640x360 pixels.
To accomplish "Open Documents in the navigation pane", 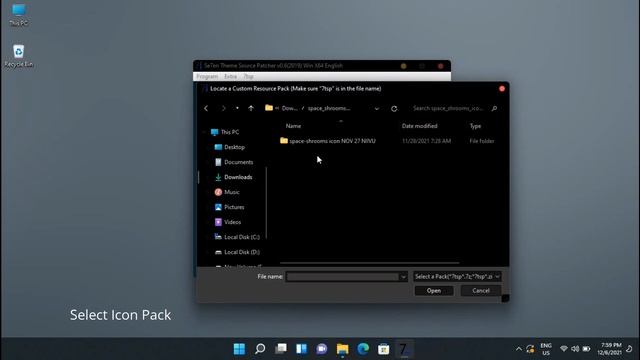I will [234, 162].
